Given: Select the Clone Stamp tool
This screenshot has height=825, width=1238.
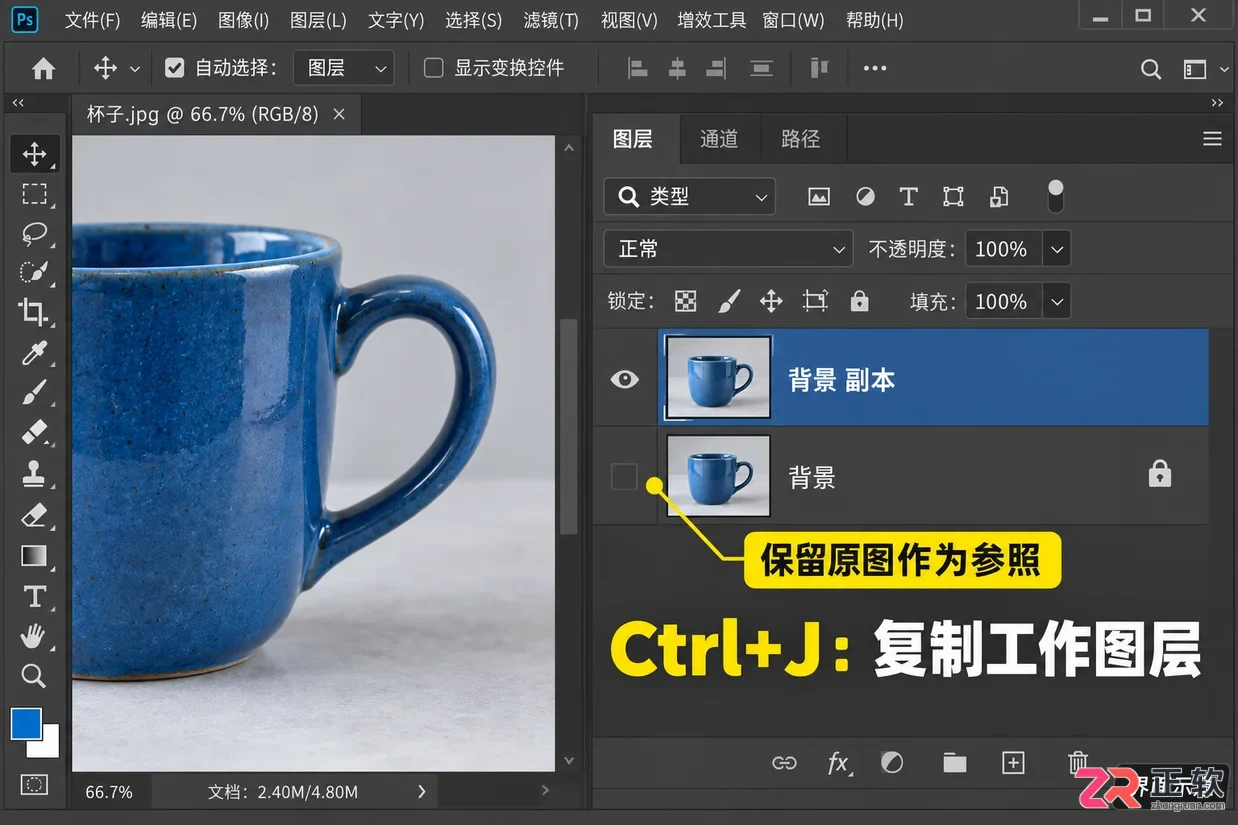Looking at the screenshot, I should (35, 473).
